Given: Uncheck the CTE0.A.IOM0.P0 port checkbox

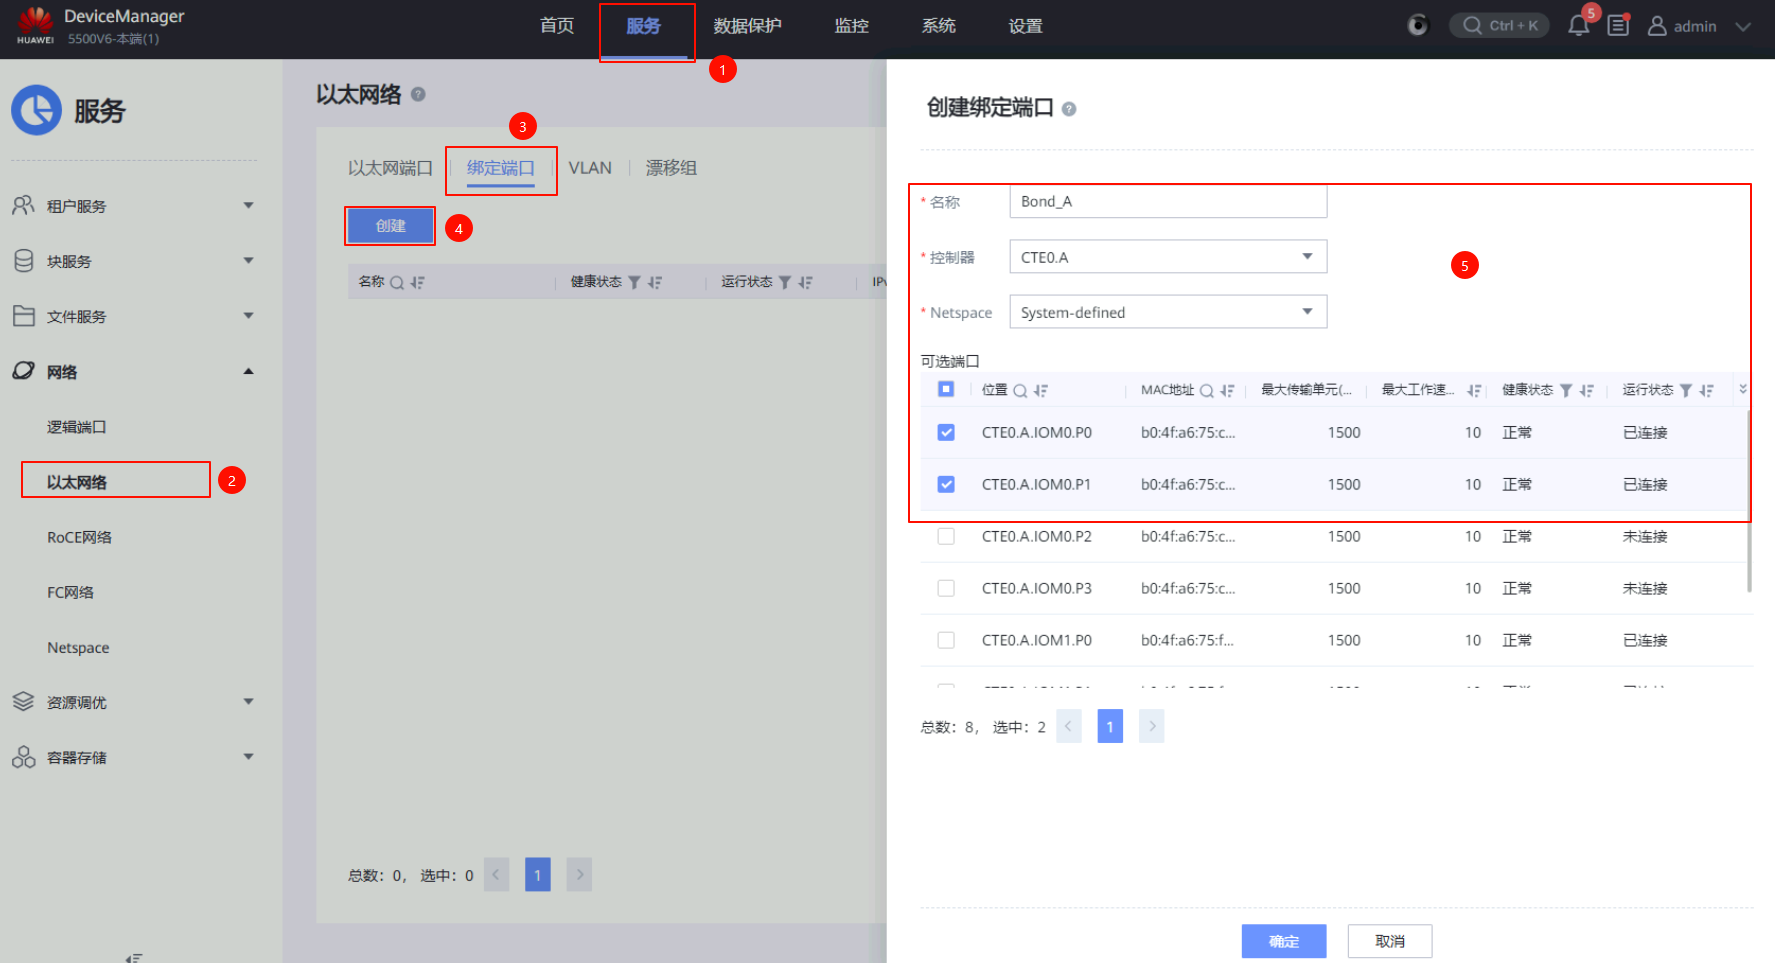Looking at the screenshot, I should click(946, 433).
